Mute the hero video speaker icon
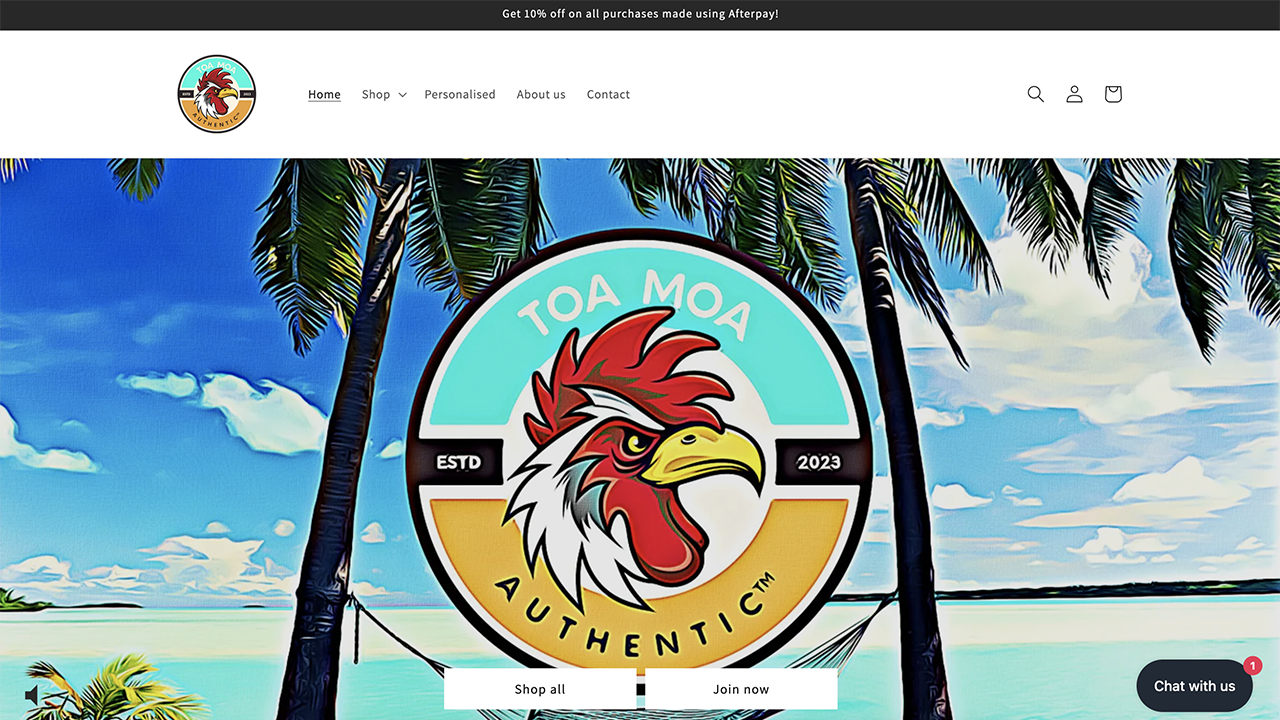 coord(32,695)
